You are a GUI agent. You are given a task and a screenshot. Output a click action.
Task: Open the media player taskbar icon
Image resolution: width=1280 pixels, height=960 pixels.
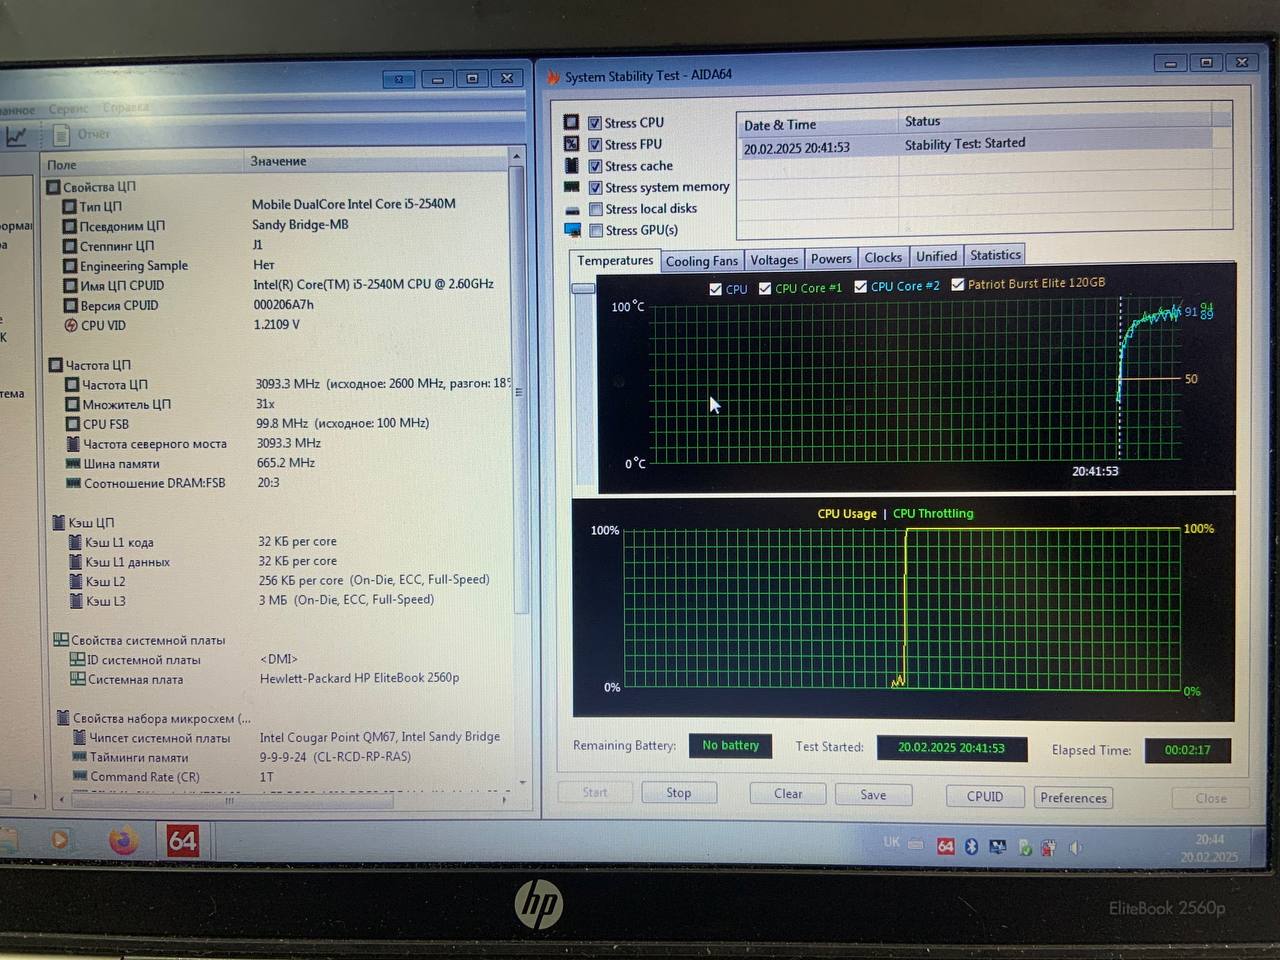pyautogui.click(x=59, y=839)
